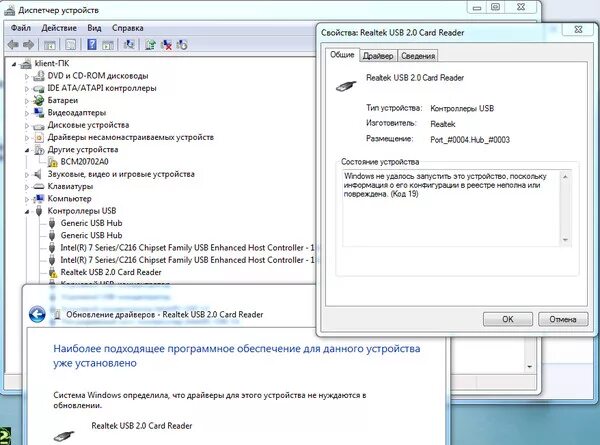Expand the Дисковые устройства node

(x=27, y=126)
